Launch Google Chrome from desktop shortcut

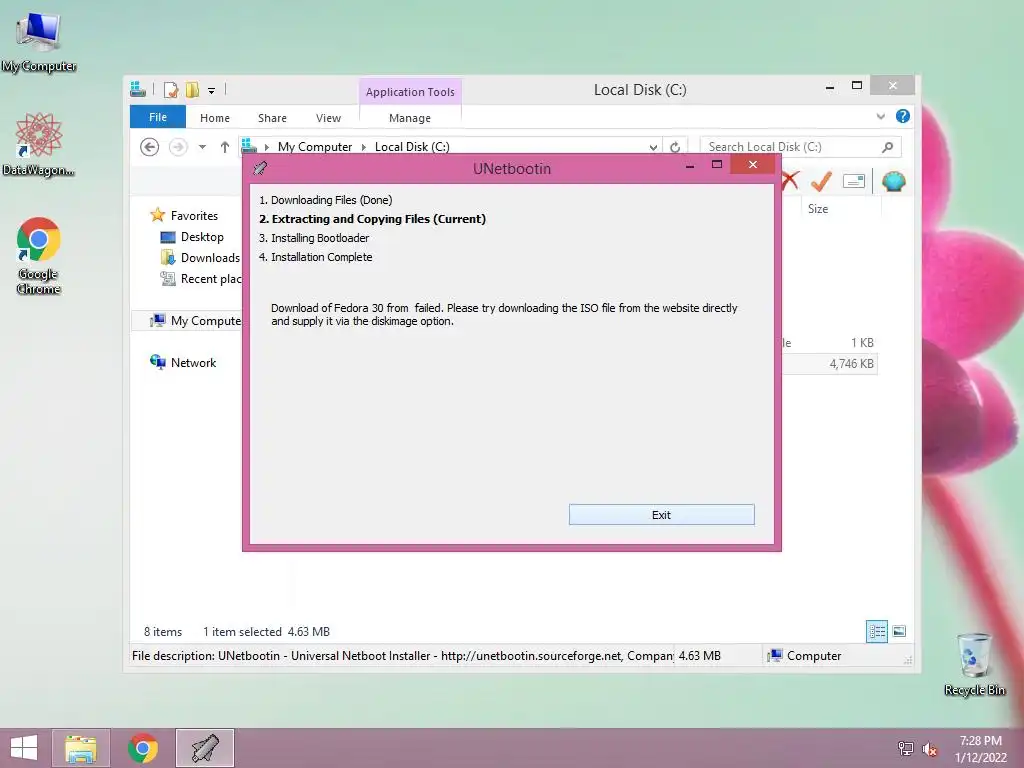tap(39, 255)
